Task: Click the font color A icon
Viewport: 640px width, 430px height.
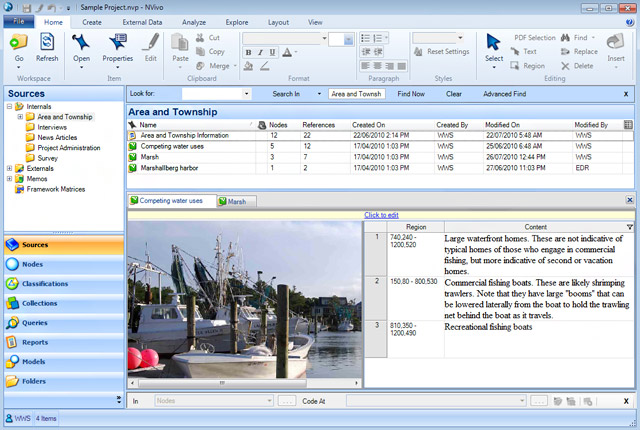Action: [287, 52]
